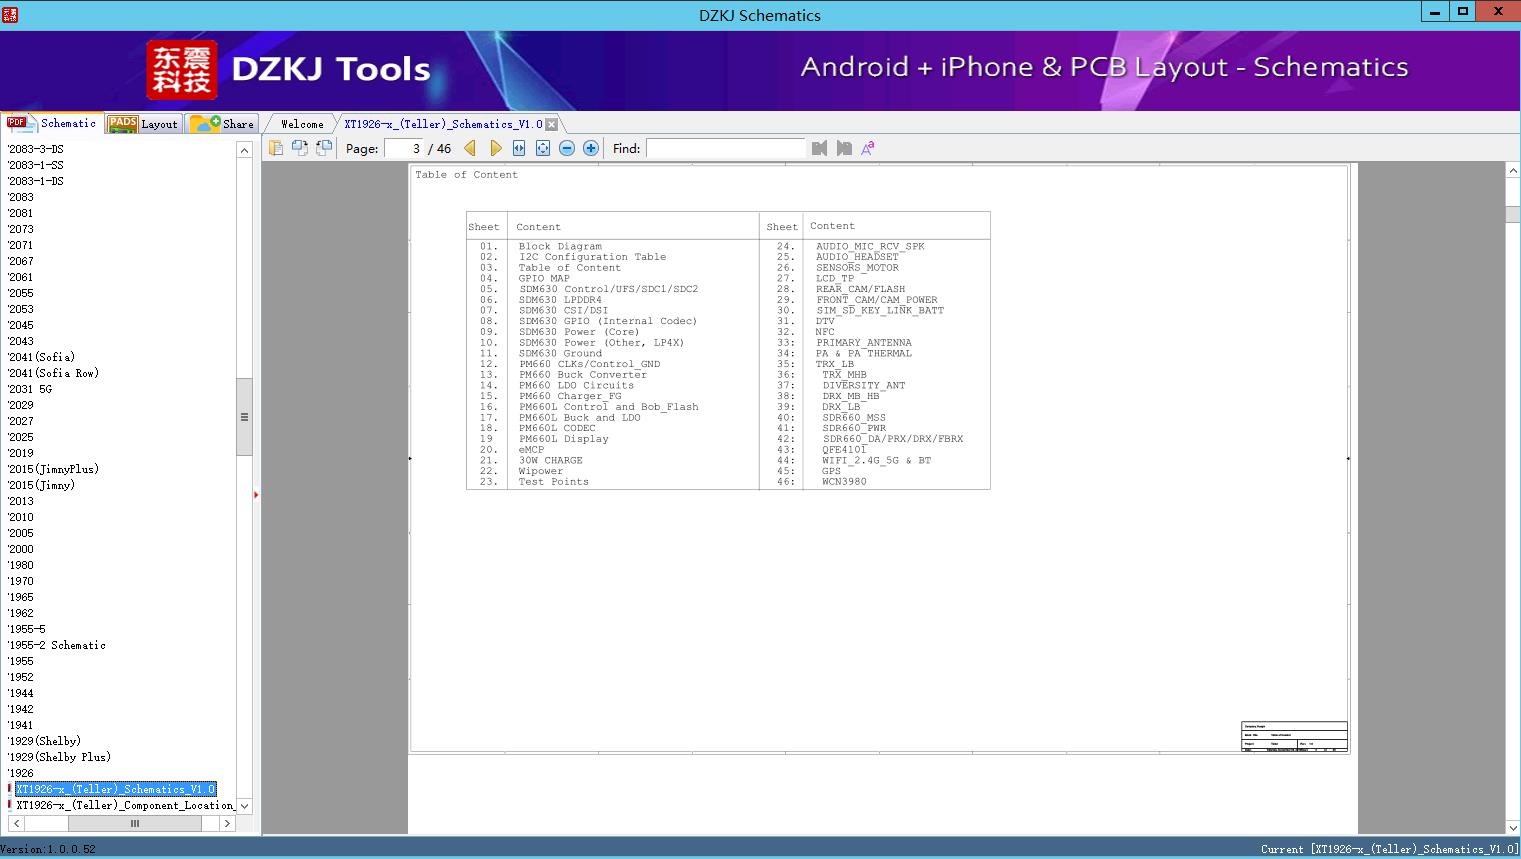Go to the previous page arrow
The height and width of the screenshot is (859, 1521).
[470, 148]
